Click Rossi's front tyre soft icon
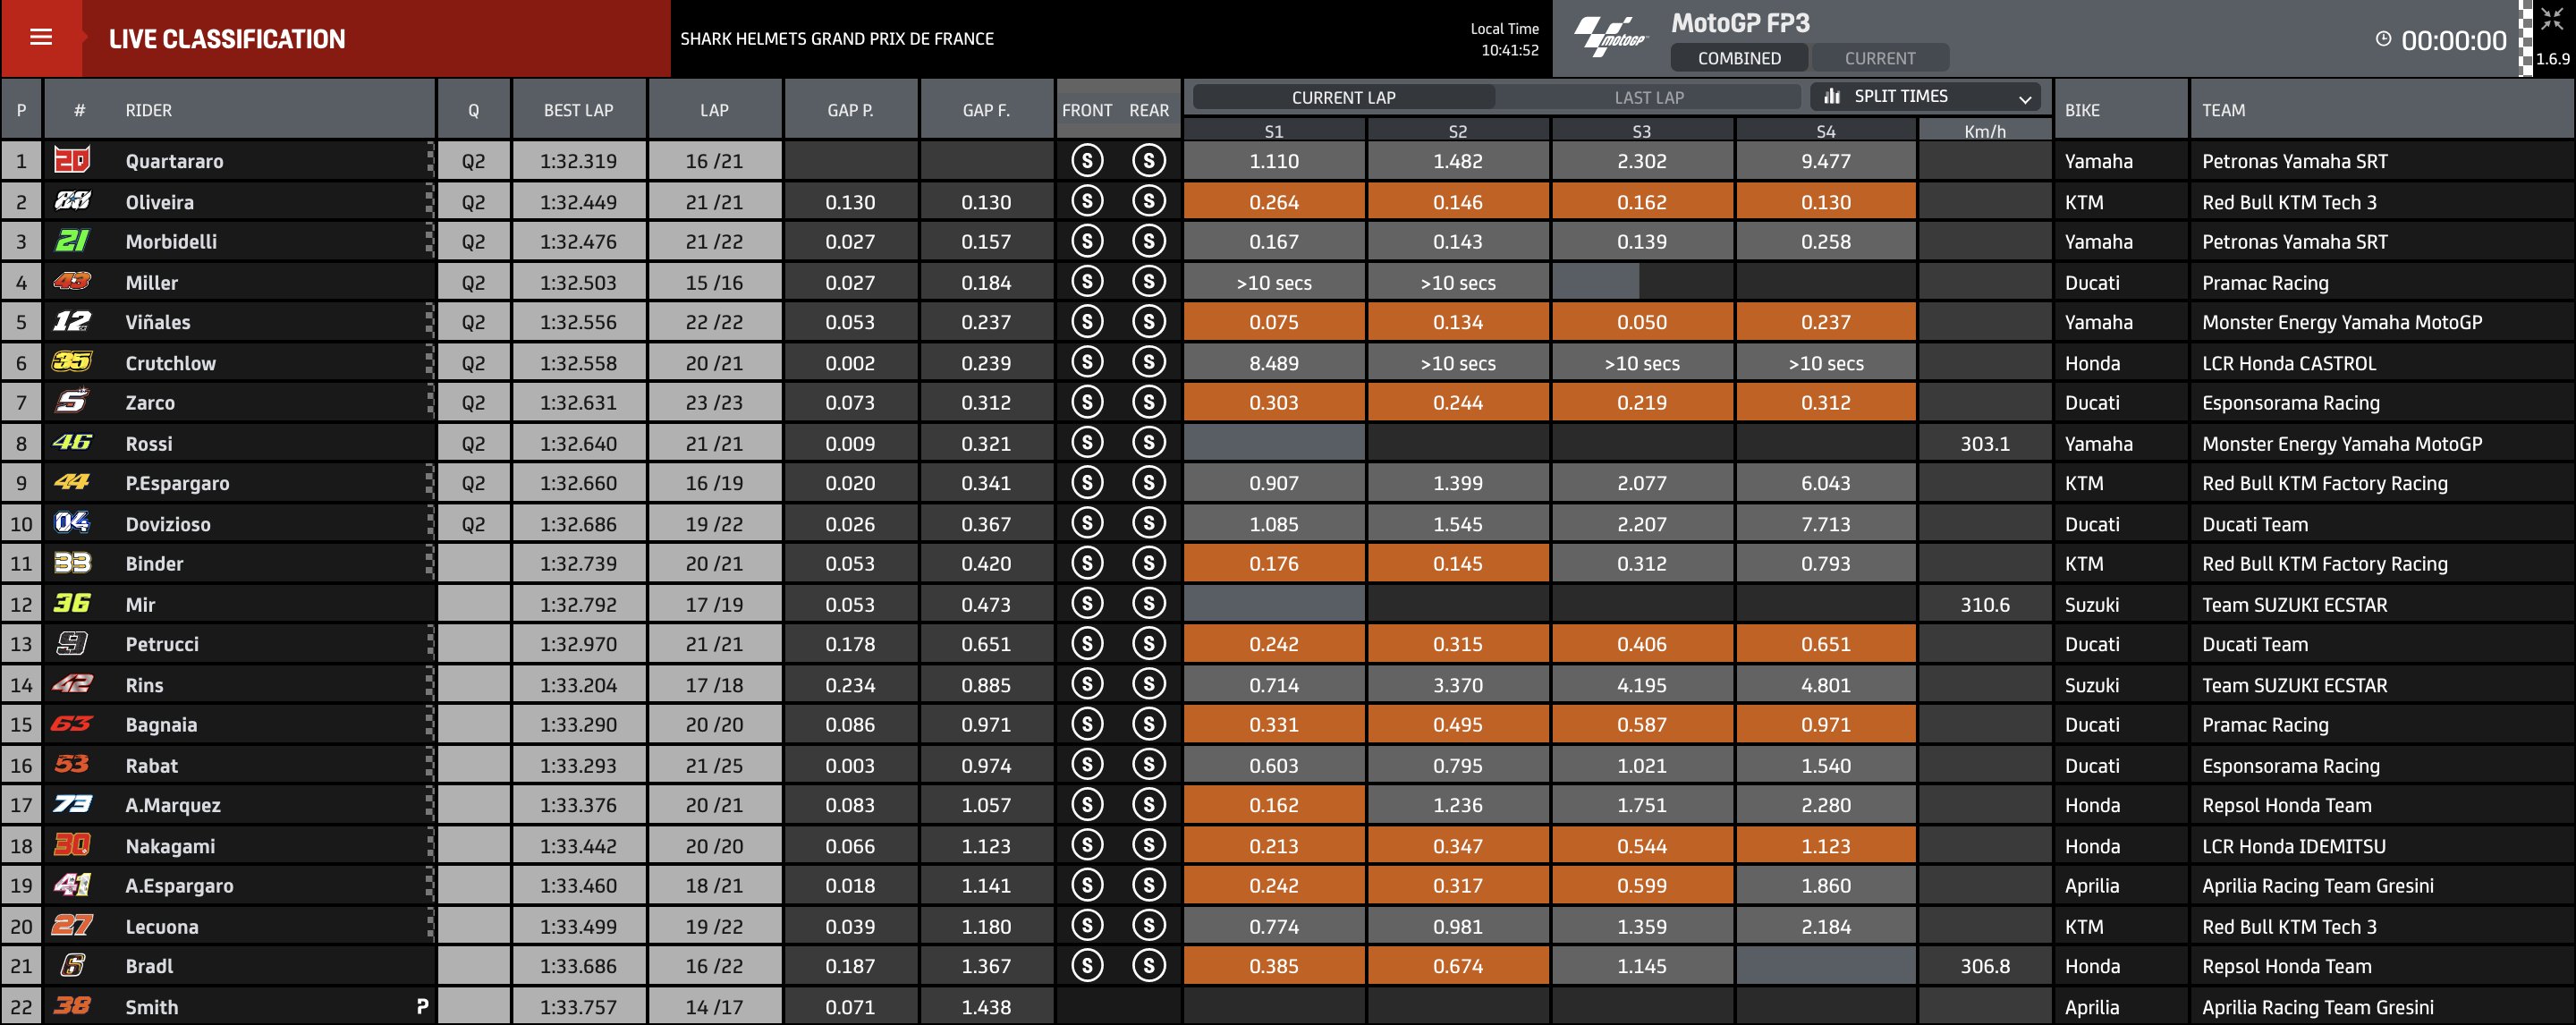 [1087, 442]
